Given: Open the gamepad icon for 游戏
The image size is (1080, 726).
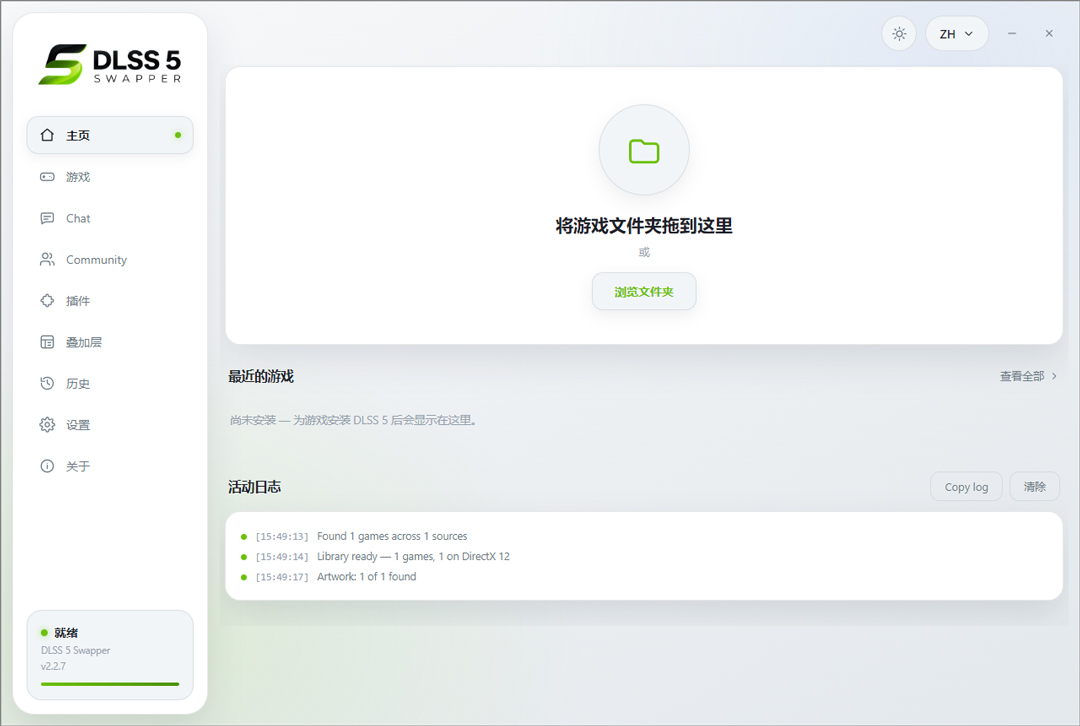Looking at the screenshot, I should 47,177.
